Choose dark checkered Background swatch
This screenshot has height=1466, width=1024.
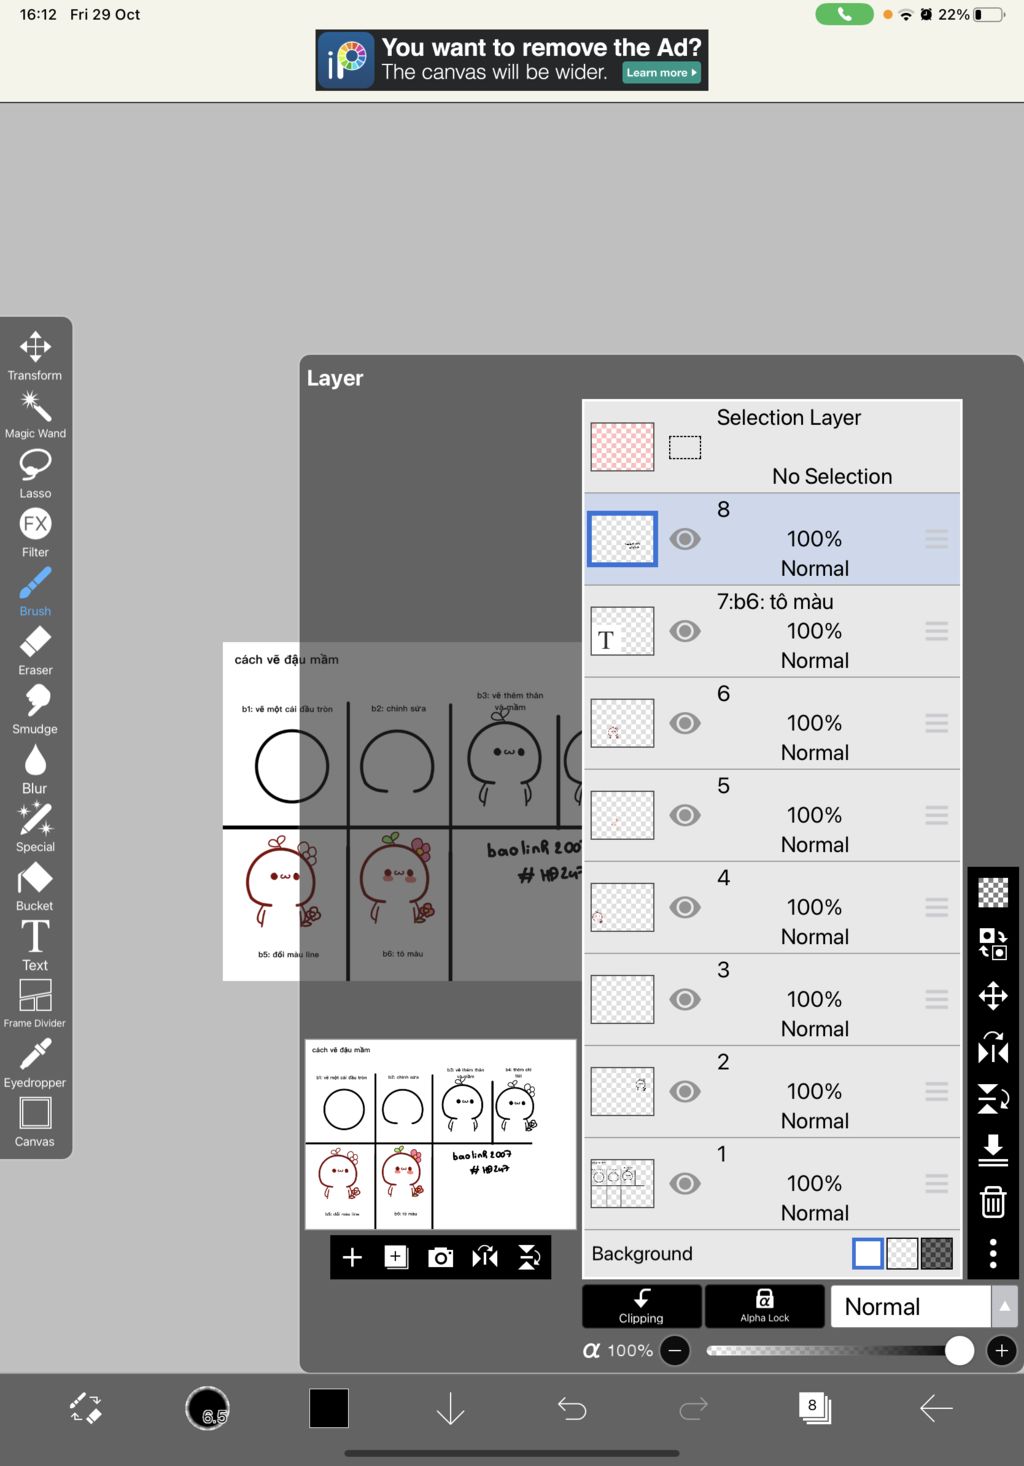coord(937,1253)
